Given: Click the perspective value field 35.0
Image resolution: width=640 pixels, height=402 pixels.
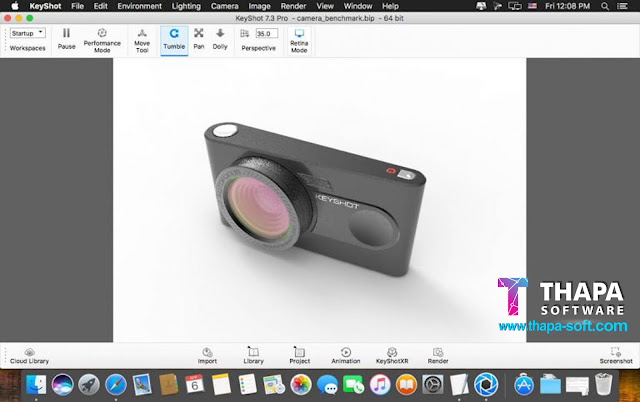Looking at the screenshot, I should tap(267, 33).
